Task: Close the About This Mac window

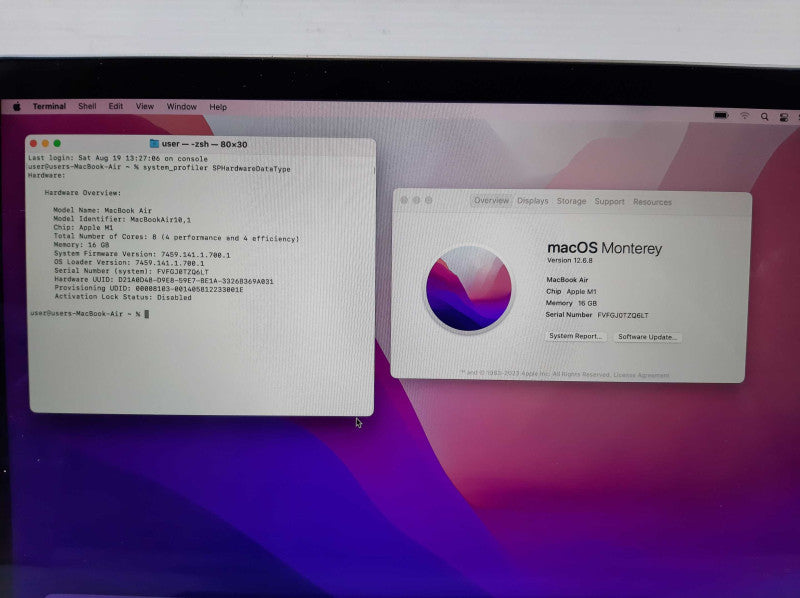Action: click(x=404, y=200)
